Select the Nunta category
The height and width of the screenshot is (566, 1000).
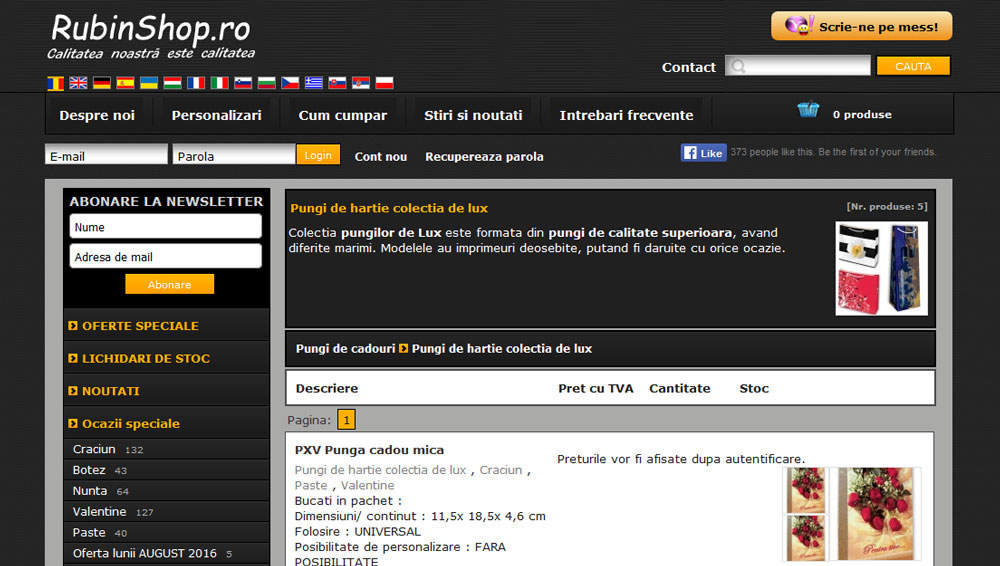click(x=89, y=491)
